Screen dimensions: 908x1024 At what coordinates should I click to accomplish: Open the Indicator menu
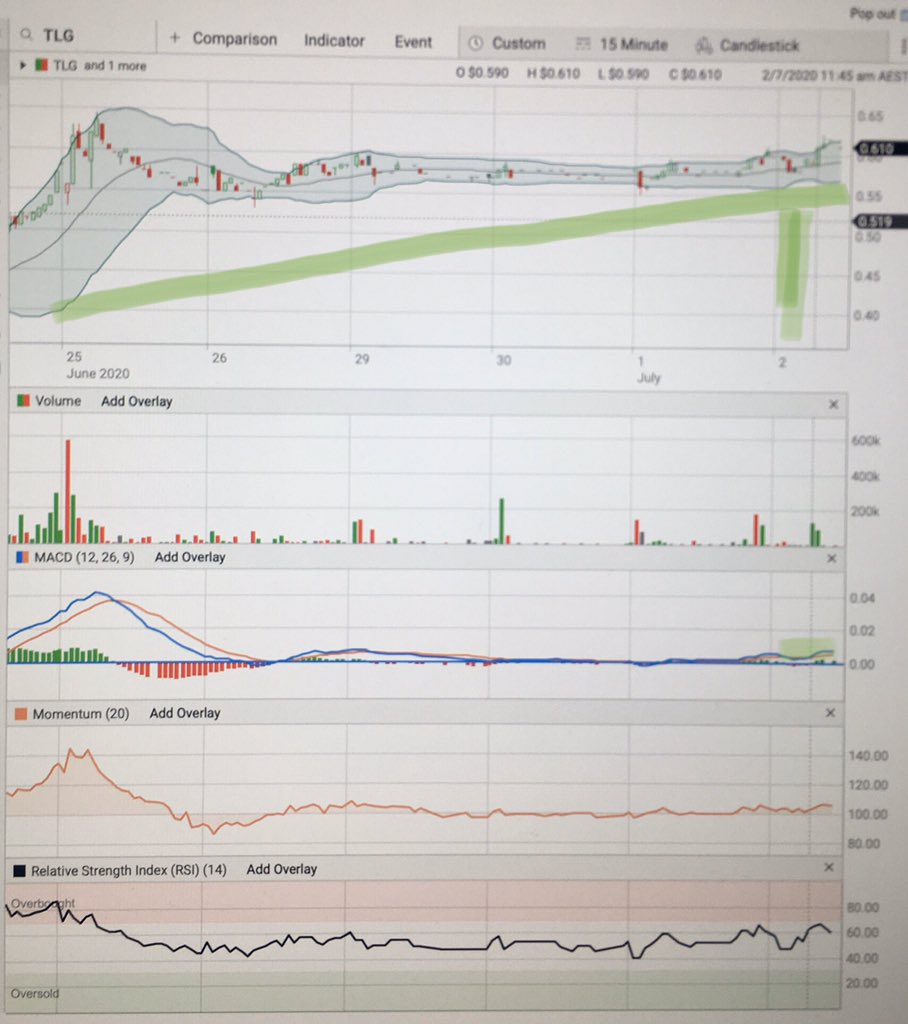[x=334, y=41]
